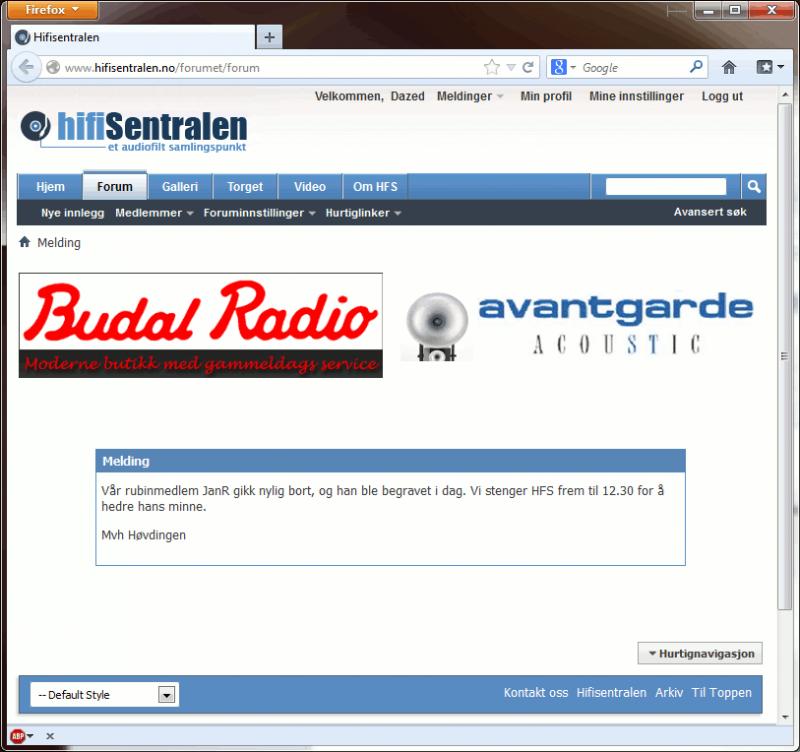Close the add-on bar with X

[50, 736]
